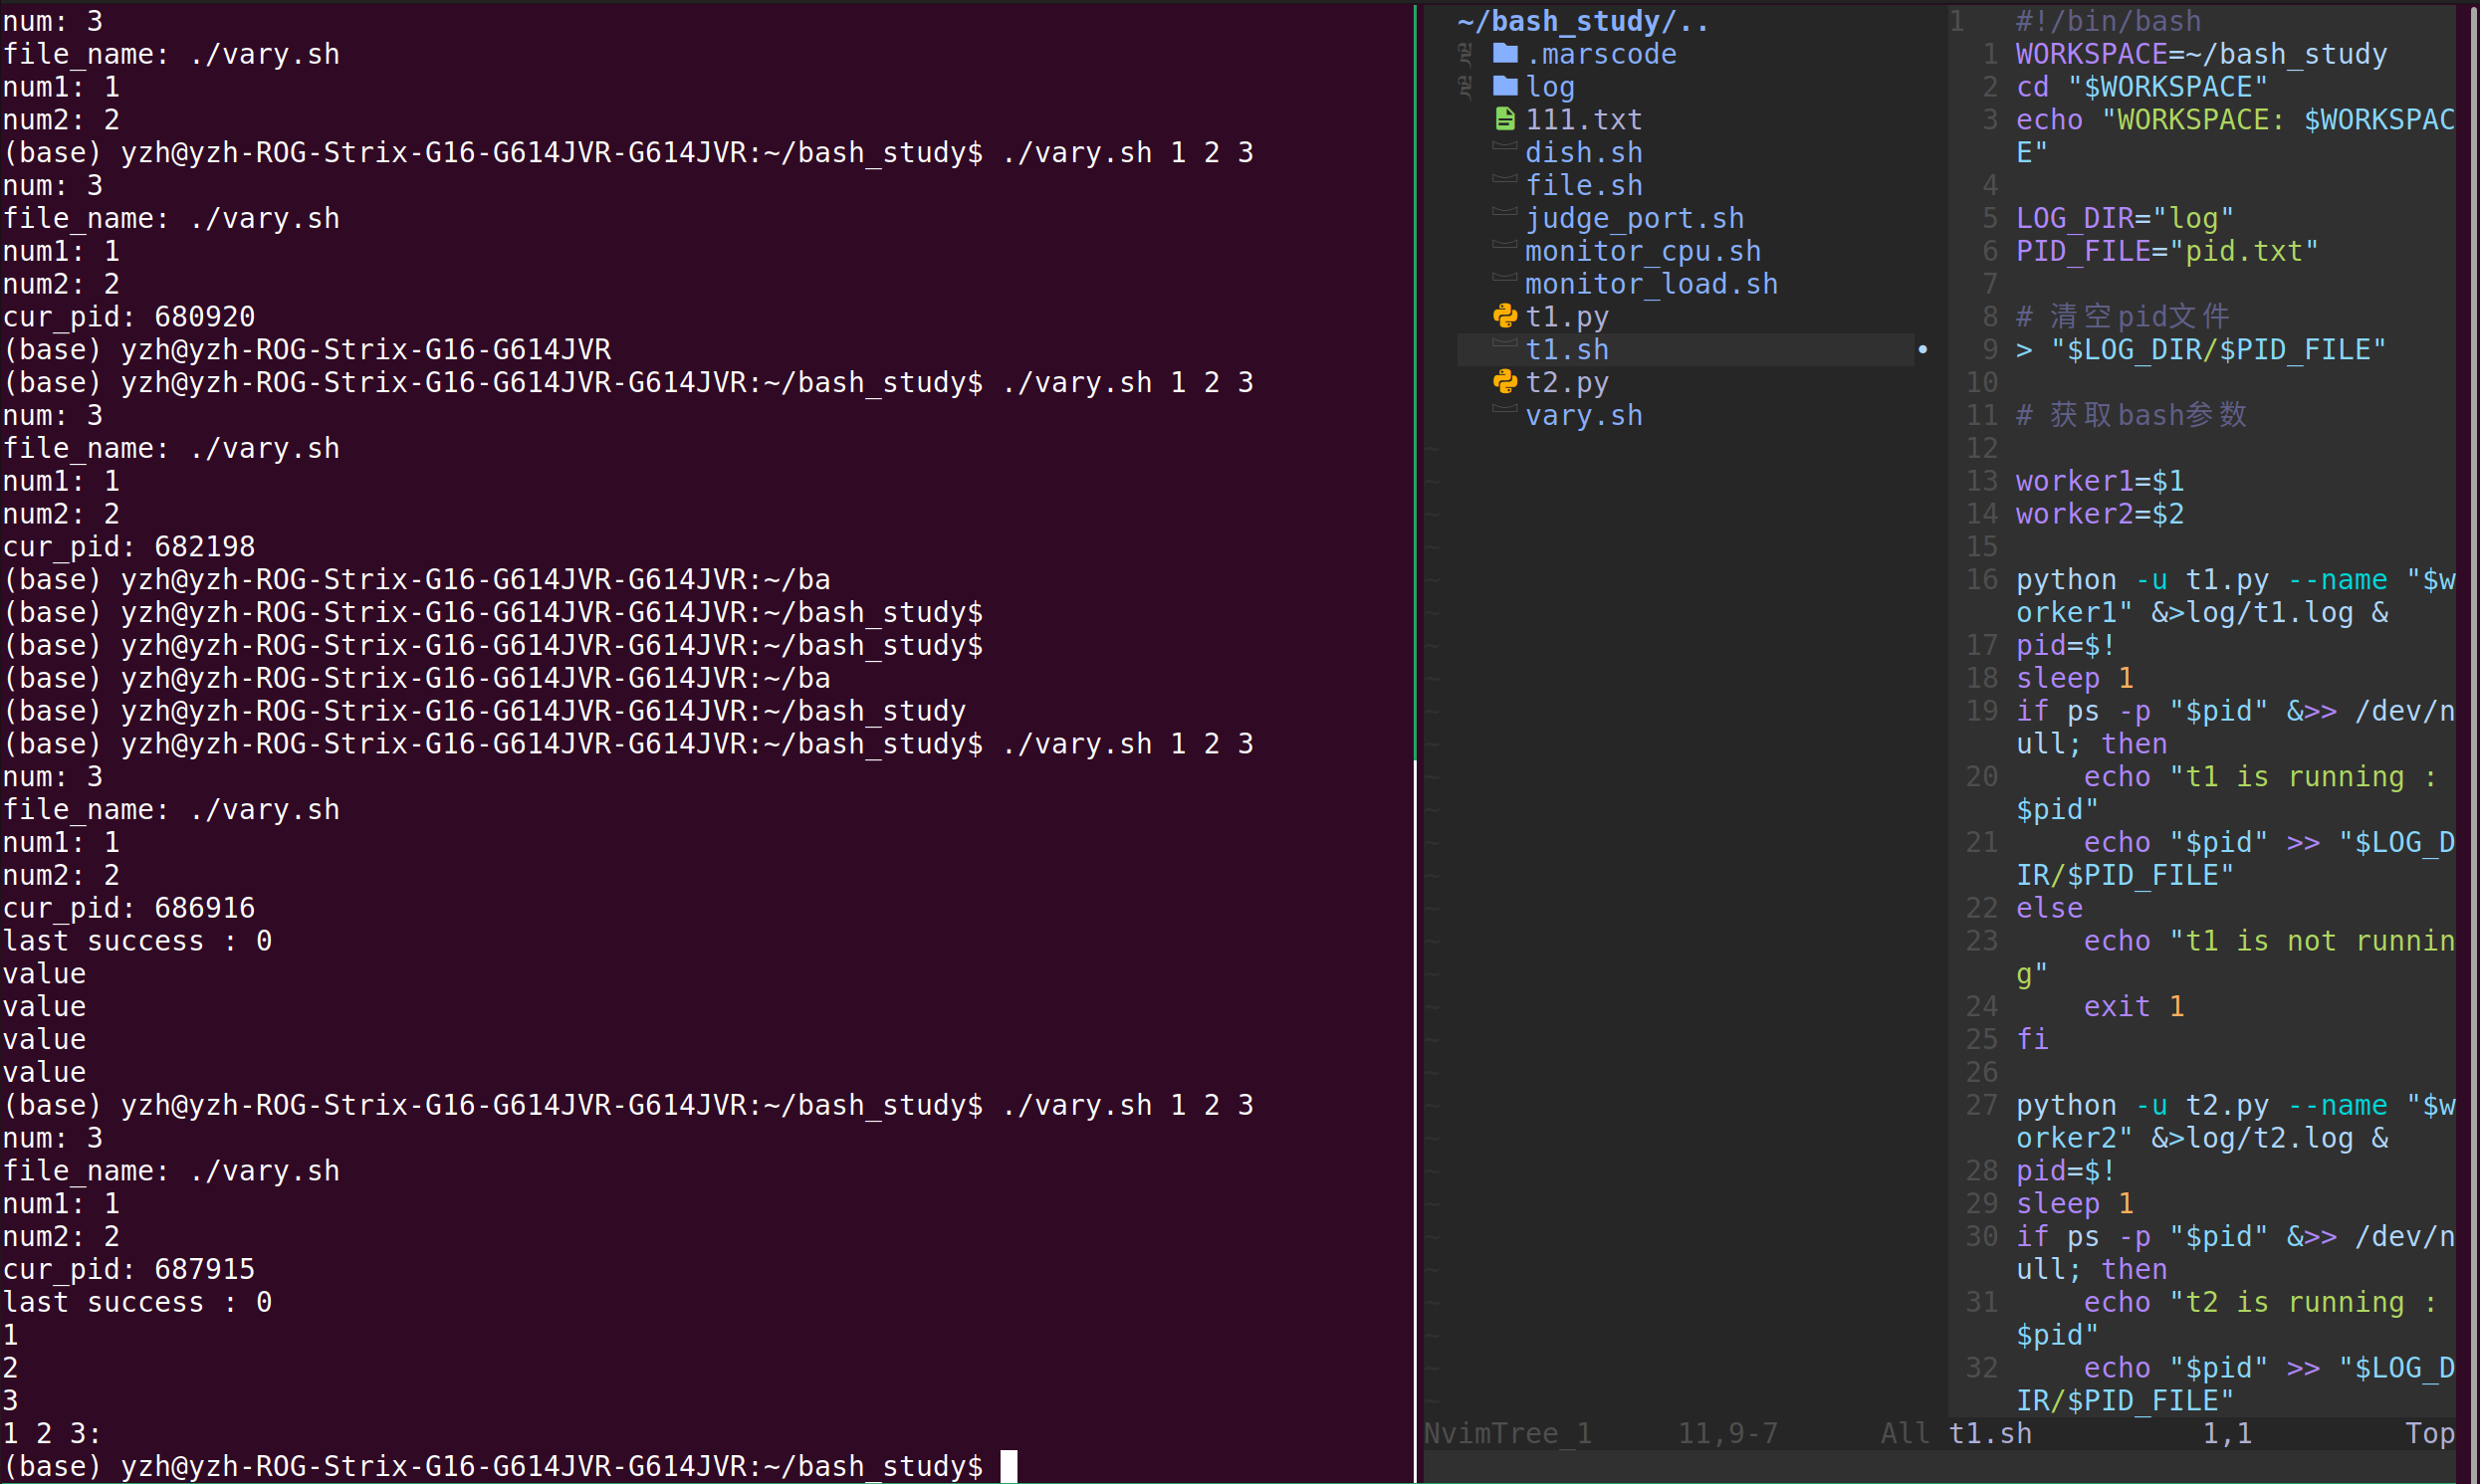This screenshot has width=2480, height=1484.
Task: Click the 111.txt document icon
Action: (1505, 119)
